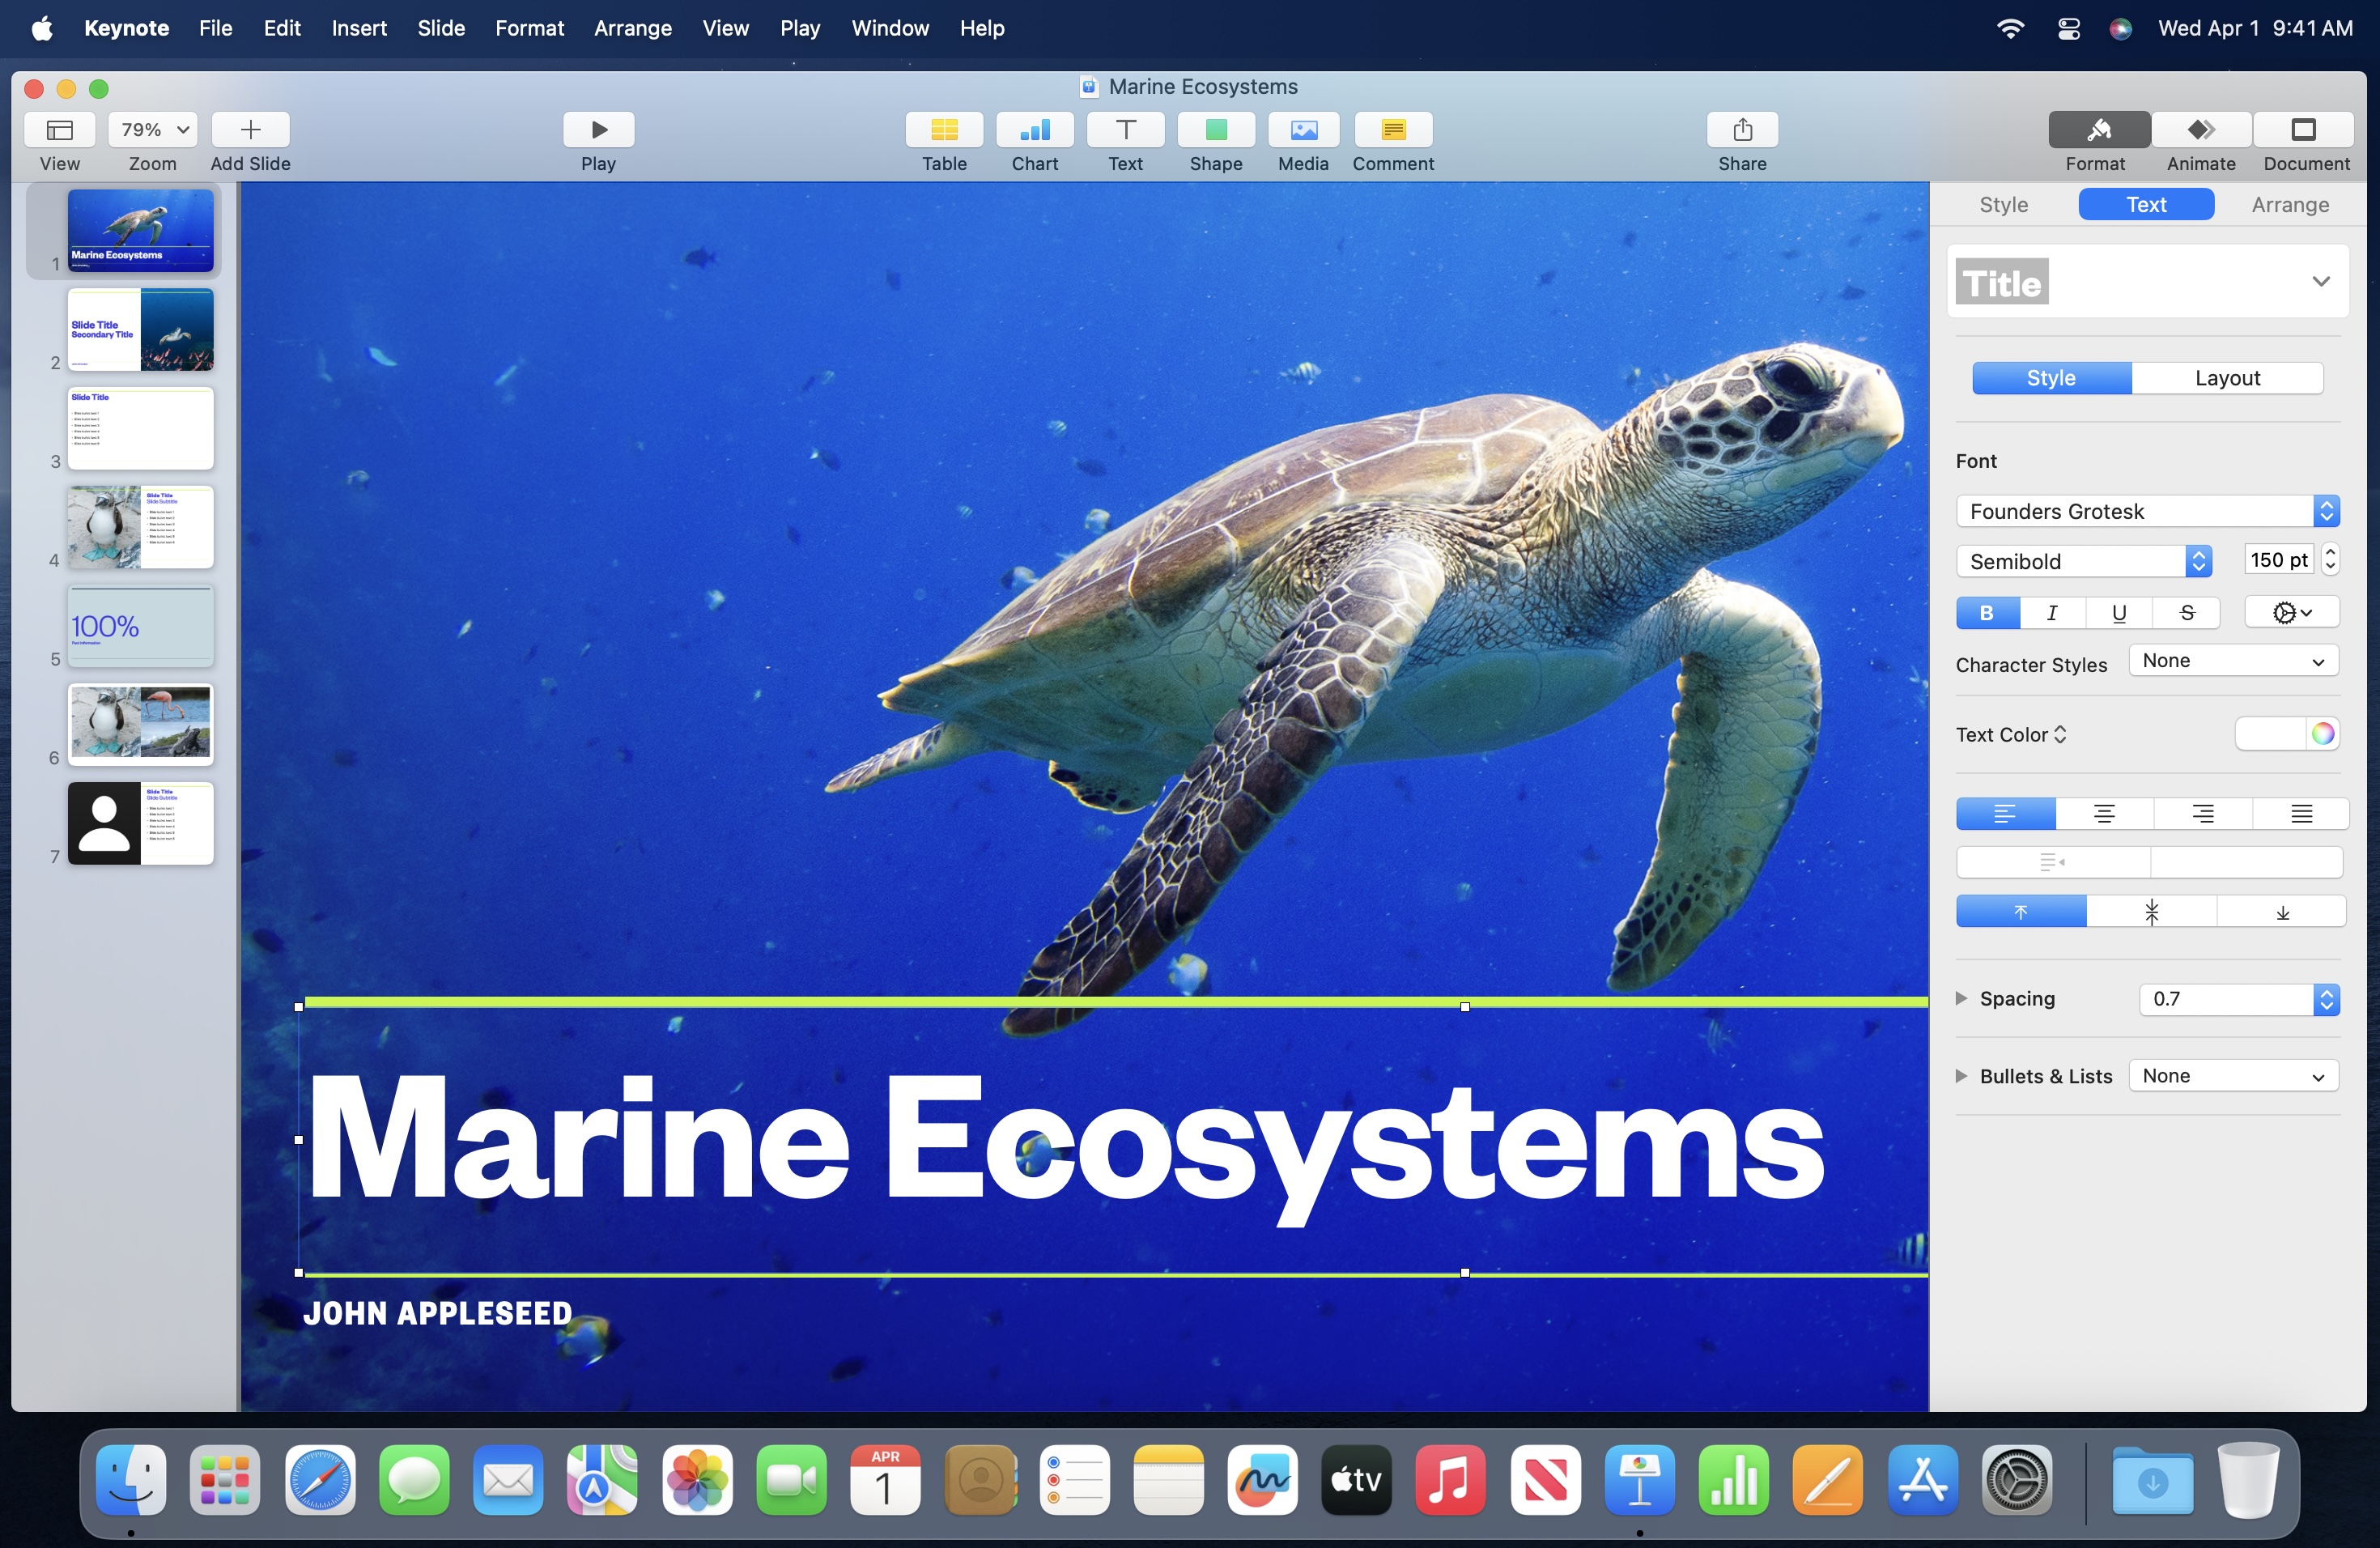
Task: Open the Slide menu
Action: tap(441, 28)
